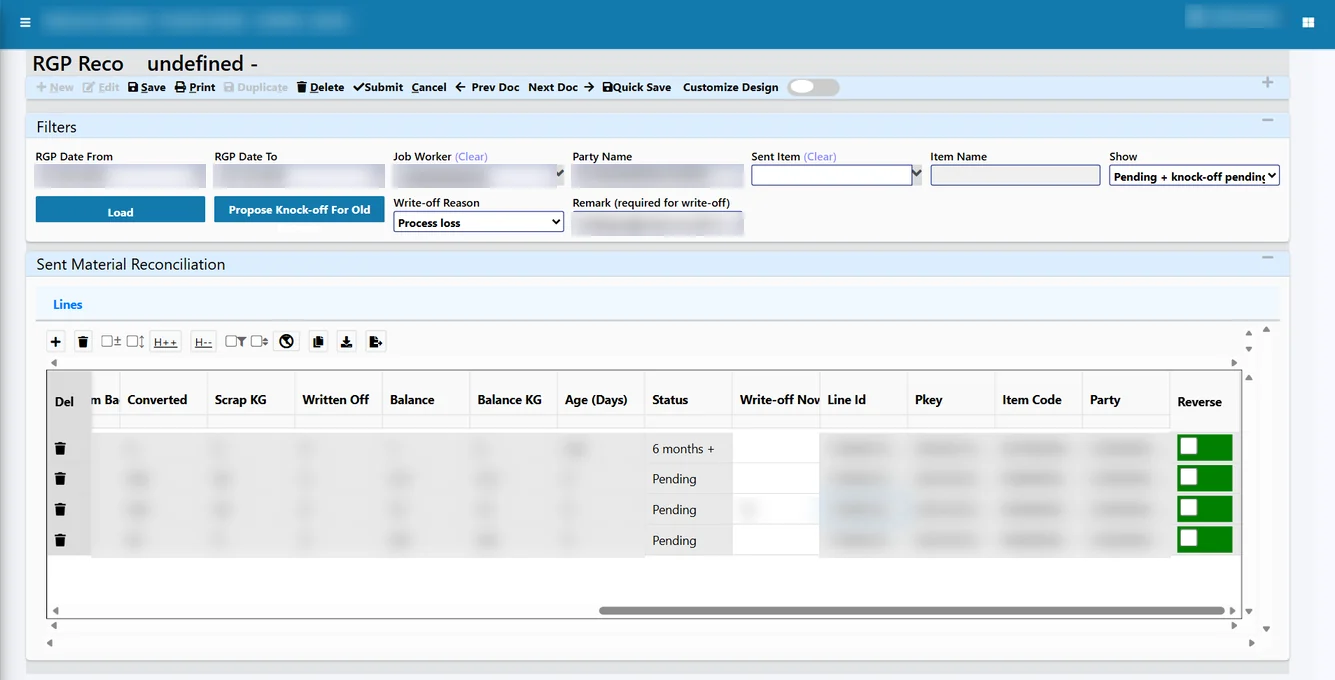
Task: Check Reverse for the last Pending row
Action: (x=1189, y=538)
